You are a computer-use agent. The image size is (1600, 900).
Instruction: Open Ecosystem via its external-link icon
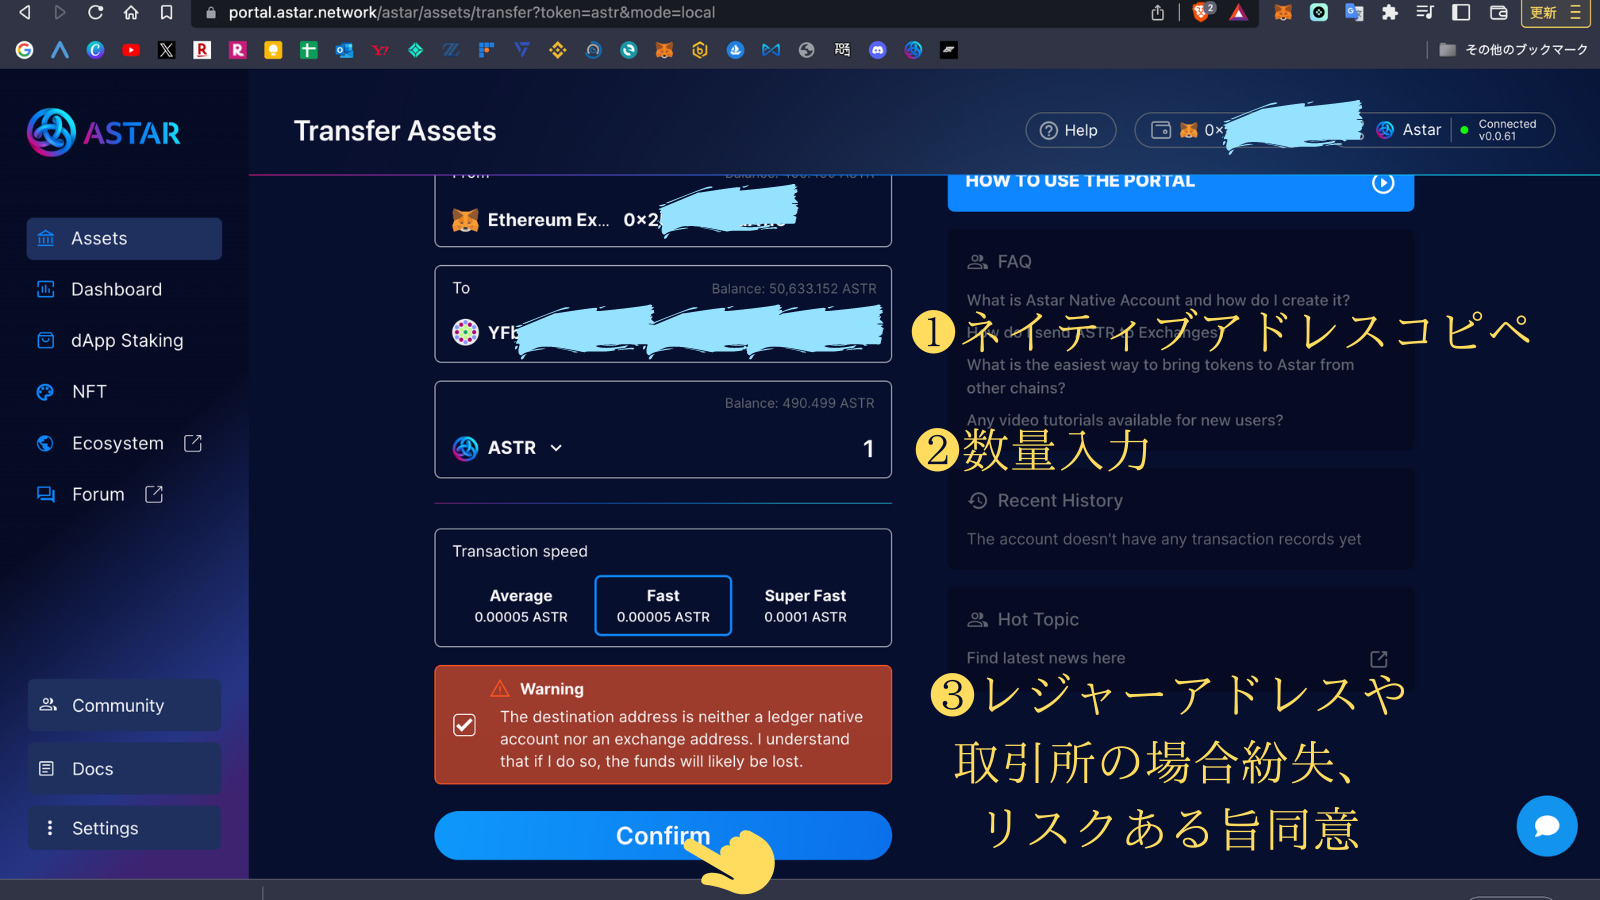pos(191,443)
